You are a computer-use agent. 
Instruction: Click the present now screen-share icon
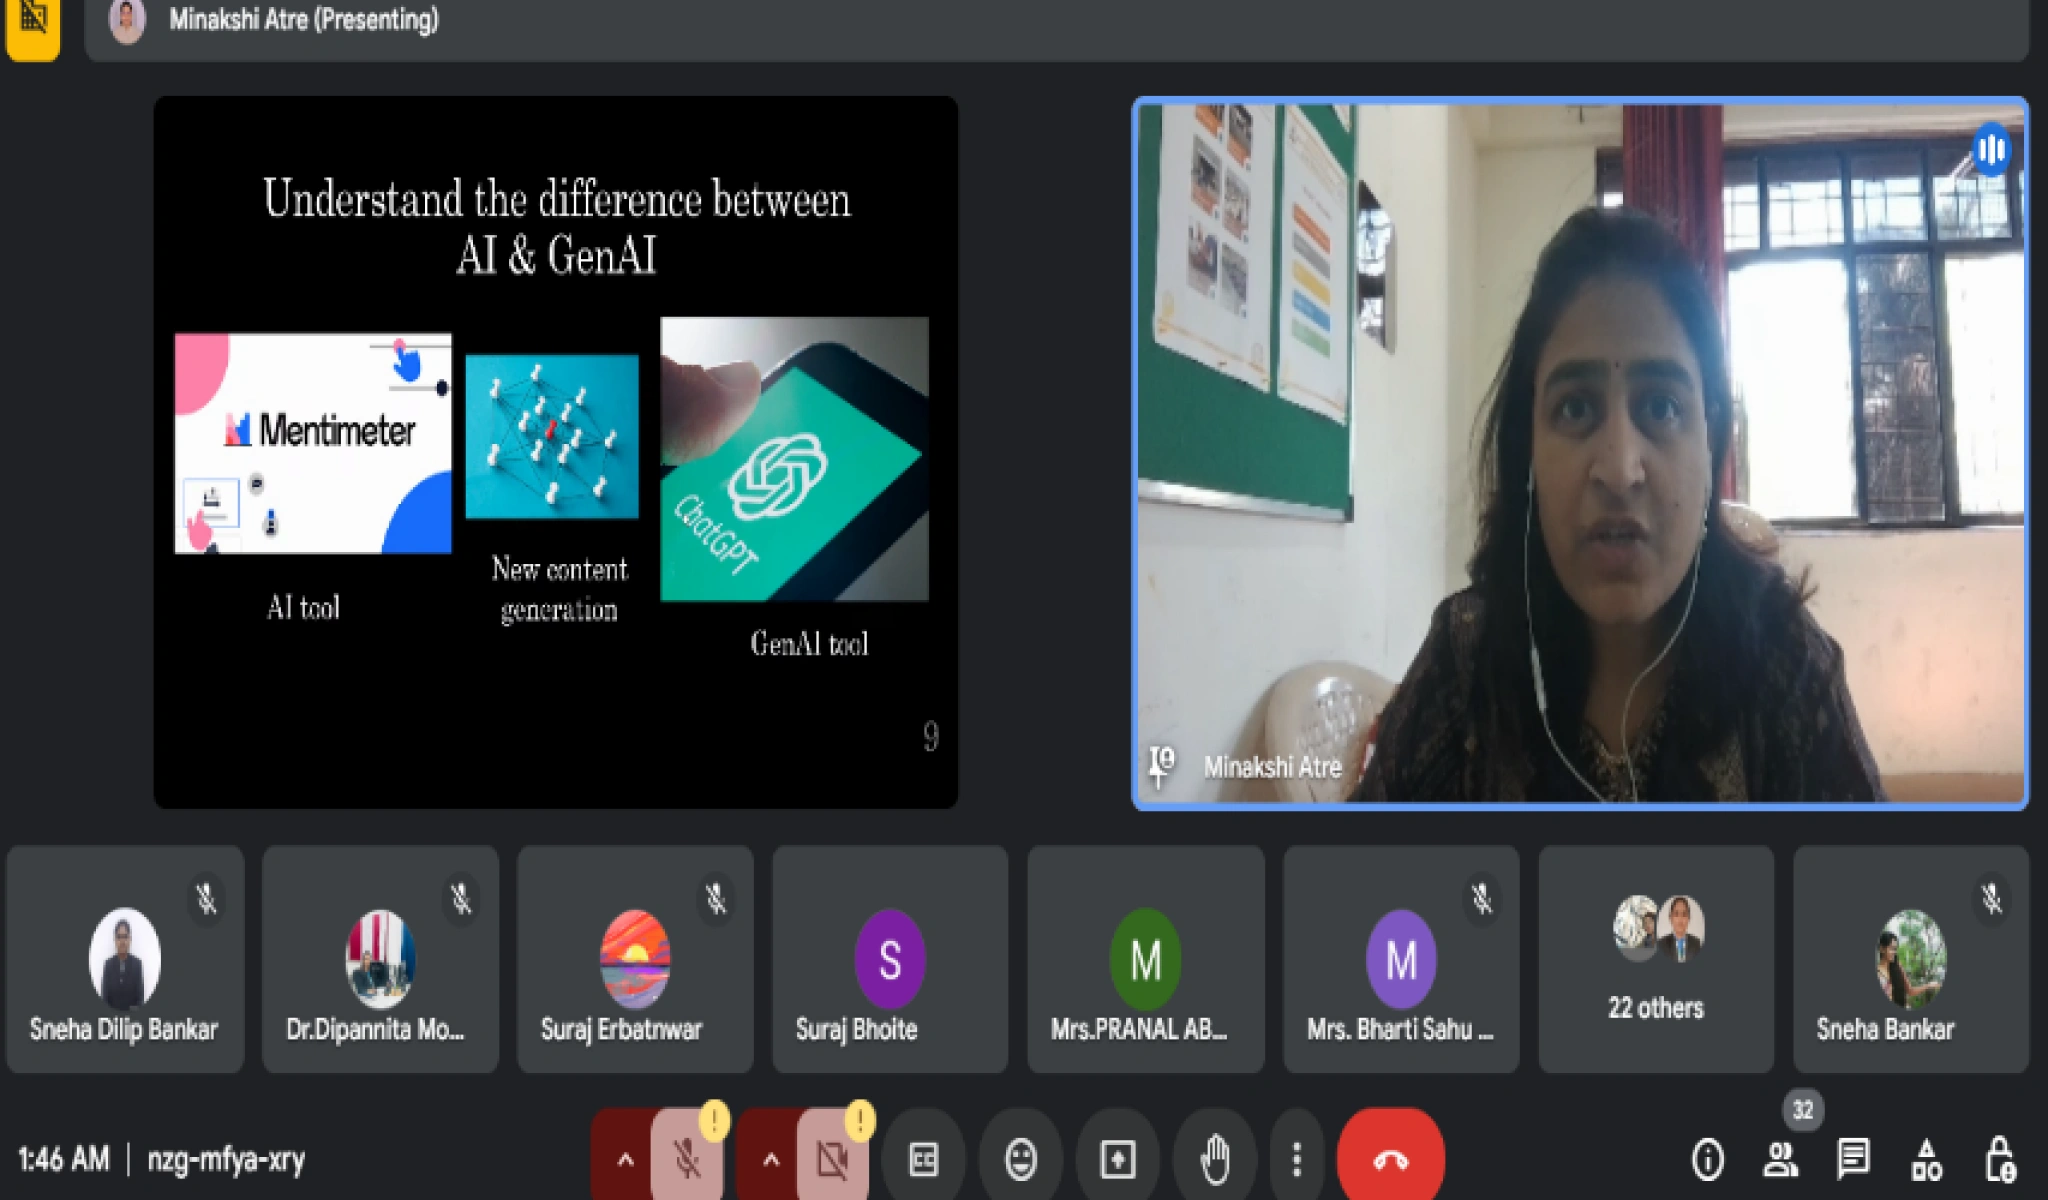(x=1117, y=1159)
